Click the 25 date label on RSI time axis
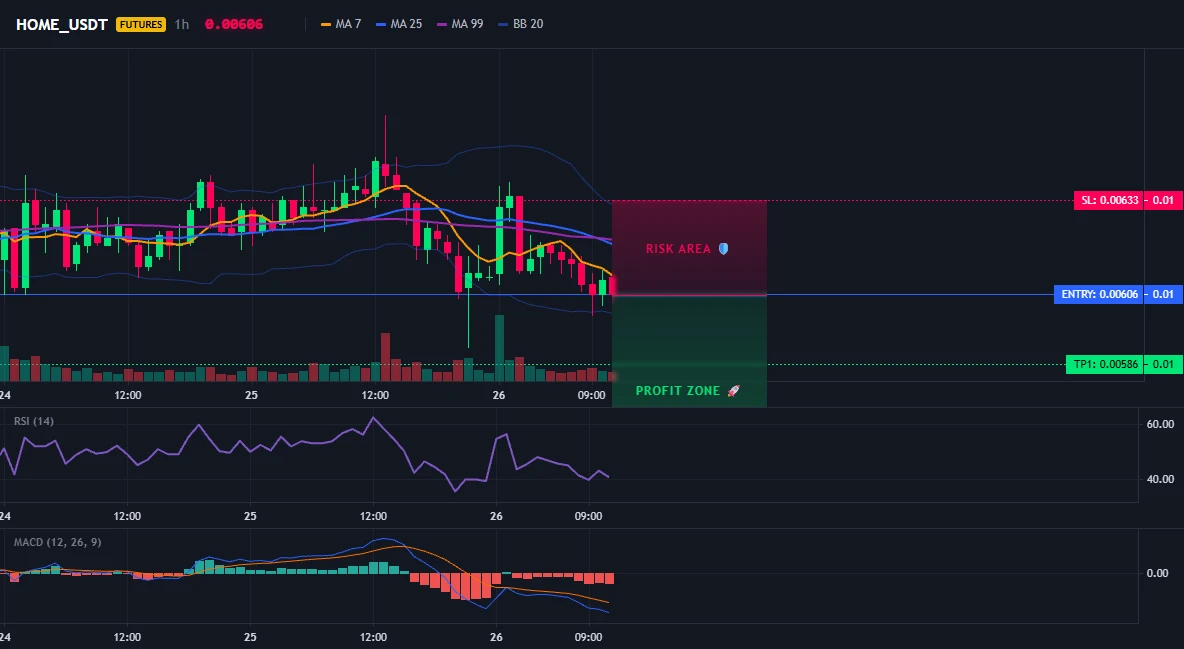This screenshot has width=1184, height=649. point(250,516)
